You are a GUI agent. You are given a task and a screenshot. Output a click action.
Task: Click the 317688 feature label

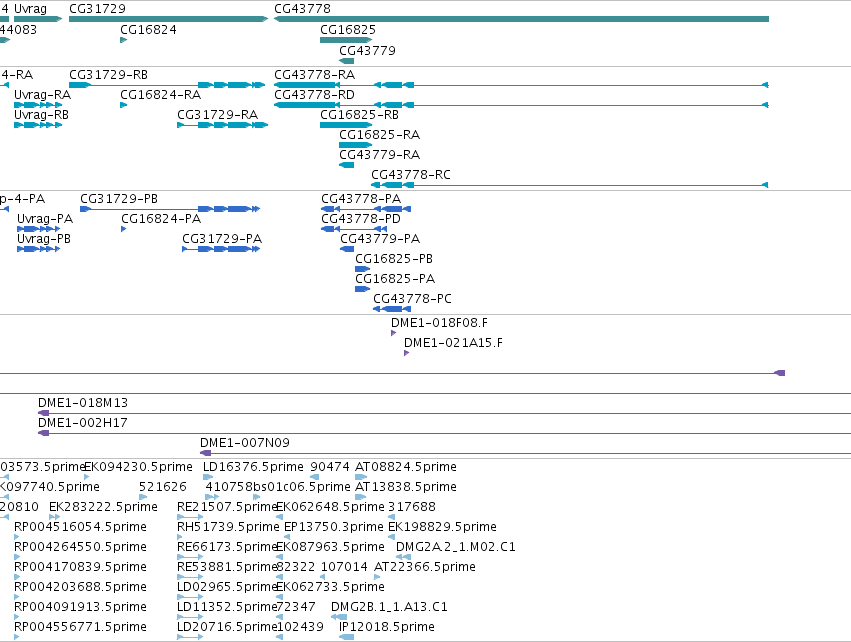coord(411,507)
